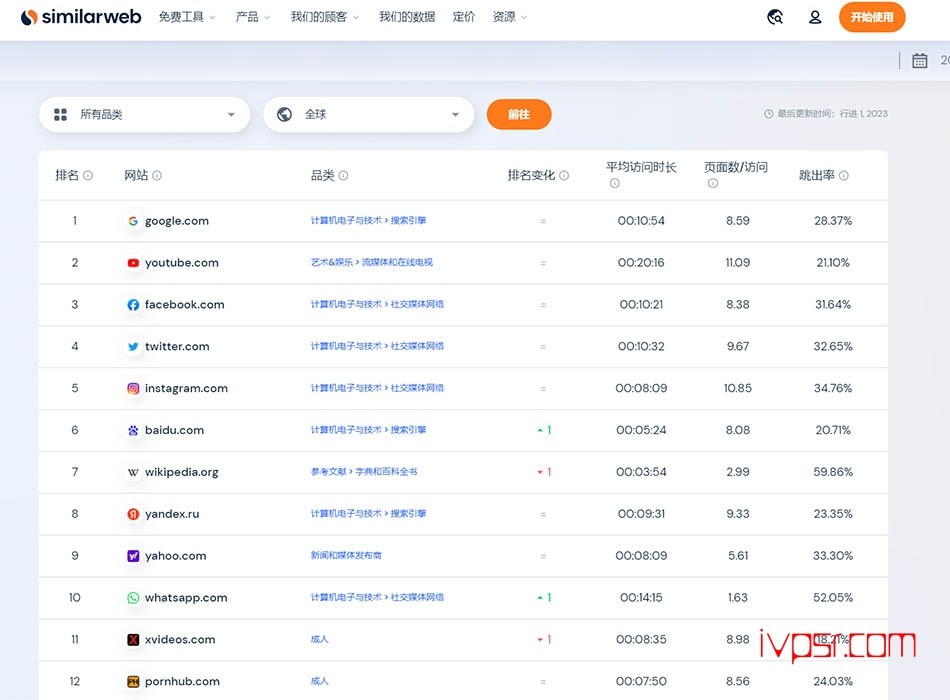950x700 pixels.
Task: Open the instagram.com site link
Action: 187,388
